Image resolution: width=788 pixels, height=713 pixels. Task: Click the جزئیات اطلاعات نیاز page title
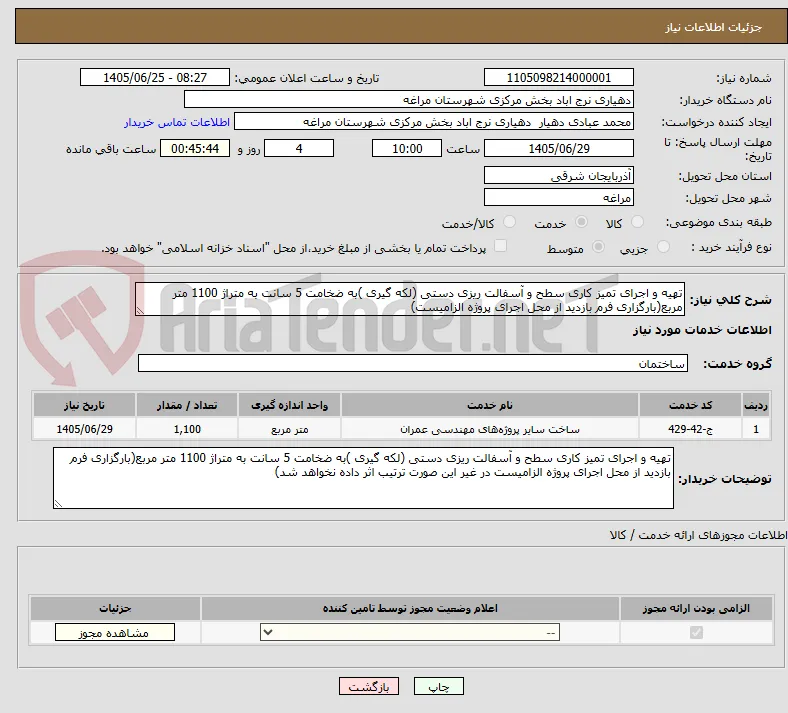click(714, 27)
